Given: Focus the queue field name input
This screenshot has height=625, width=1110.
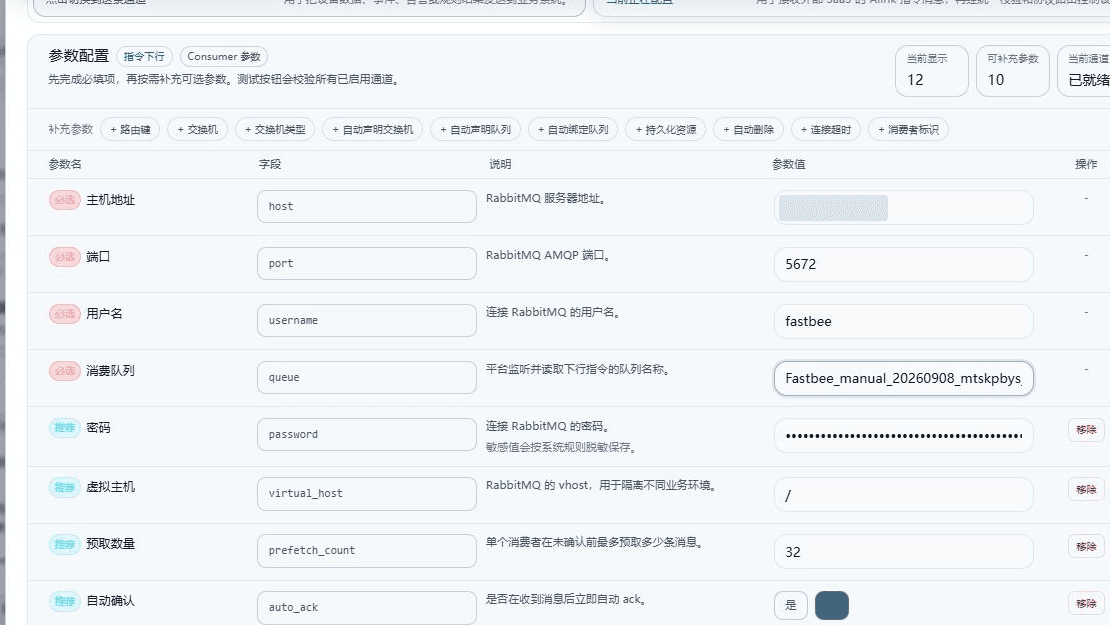Looking at the screenshot, I should 367,377.
